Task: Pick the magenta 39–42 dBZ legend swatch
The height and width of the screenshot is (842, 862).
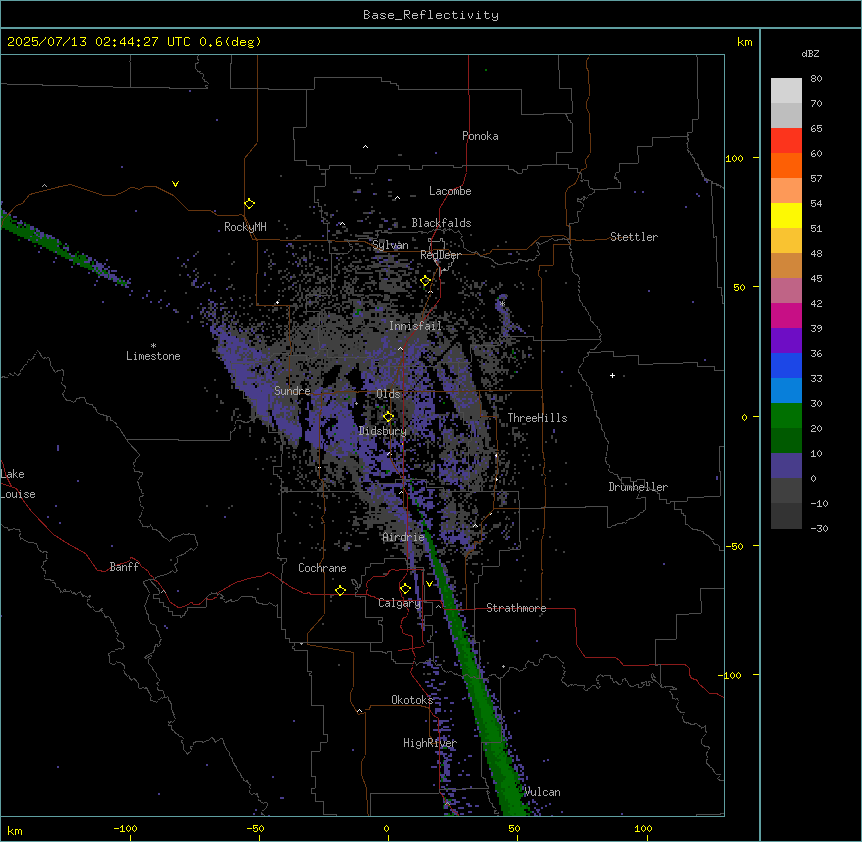Action: (x=786, y=315)
